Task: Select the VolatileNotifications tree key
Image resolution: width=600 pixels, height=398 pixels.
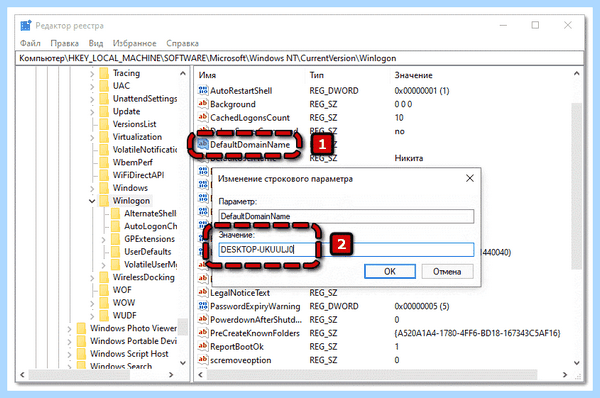Action: tap(145, 150)
